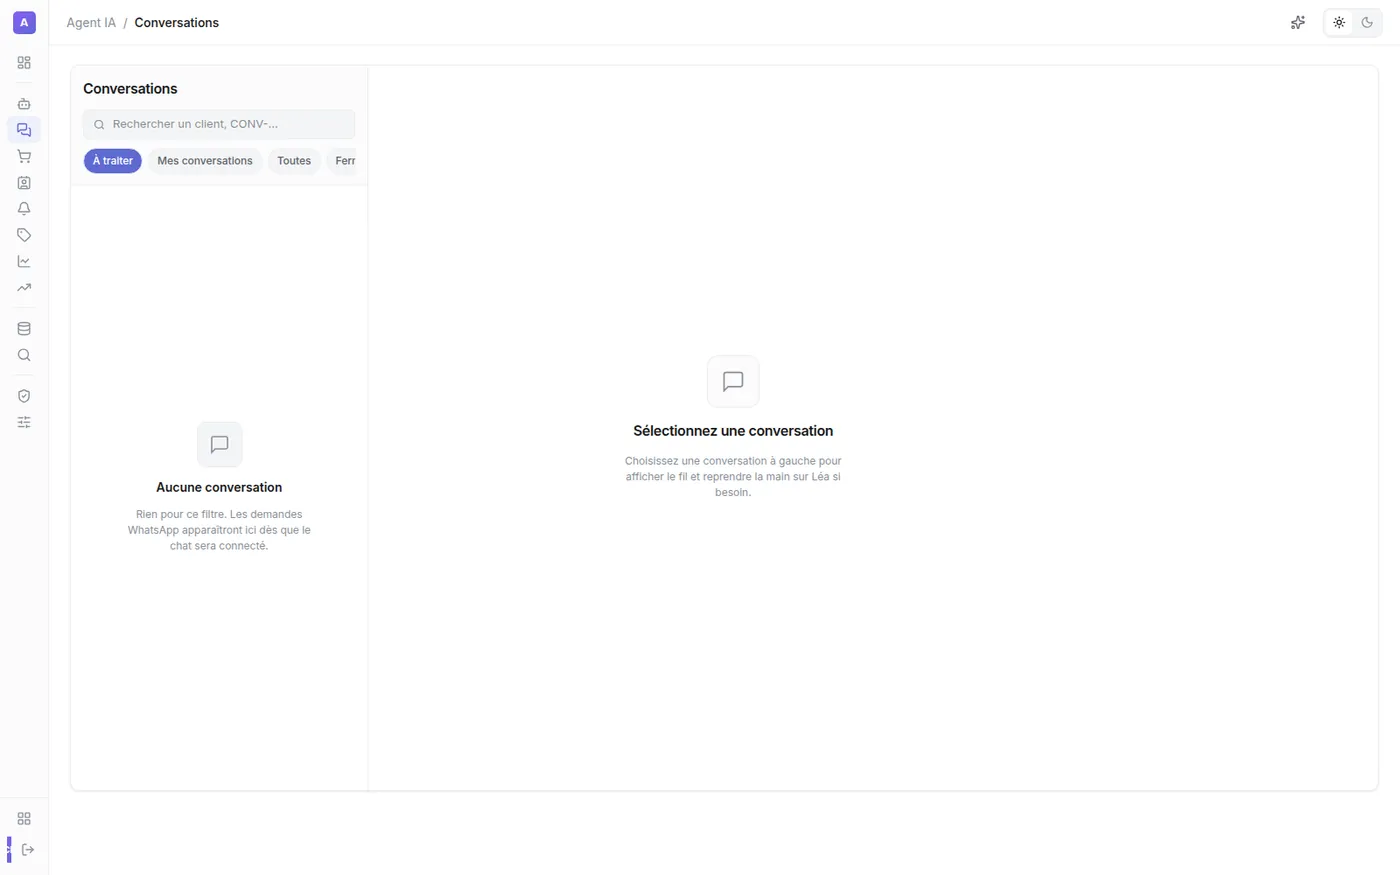This screenshot has width=1400, height=875.
Task: Open the sliders settings icon
Action: point(24,422)
